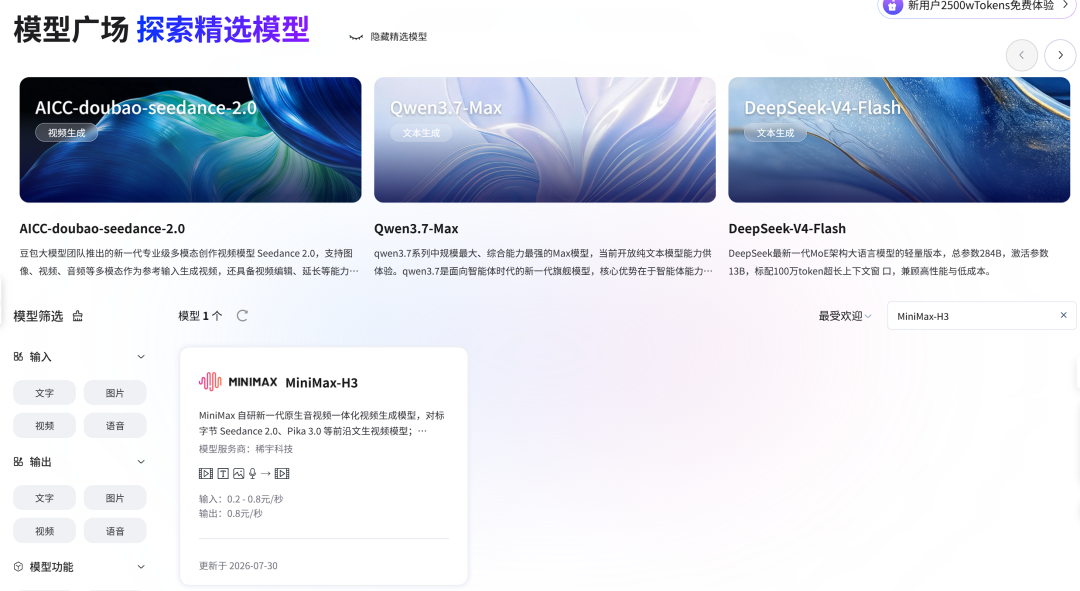Click the closed-eye icon to hide featured models
This screenshot has width=1080, height=591.
356,37
